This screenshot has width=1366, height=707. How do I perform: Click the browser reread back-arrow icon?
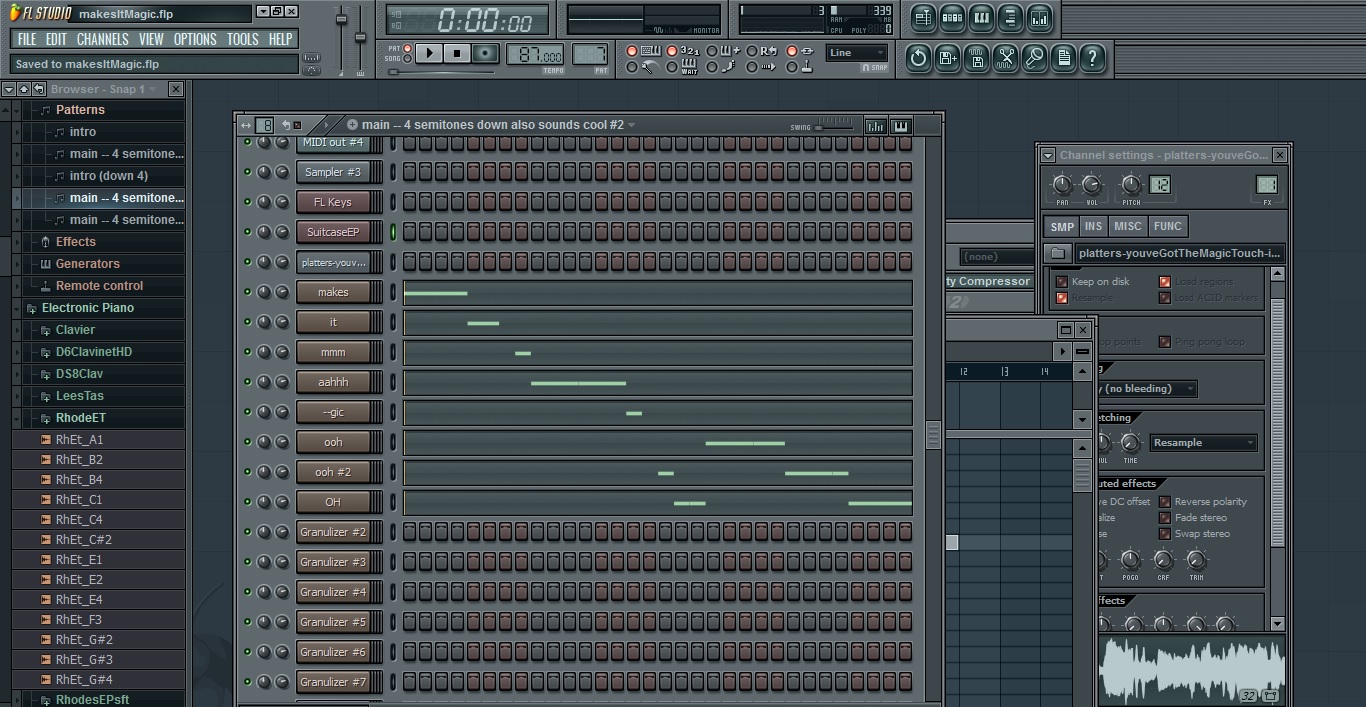pos(38,89)
